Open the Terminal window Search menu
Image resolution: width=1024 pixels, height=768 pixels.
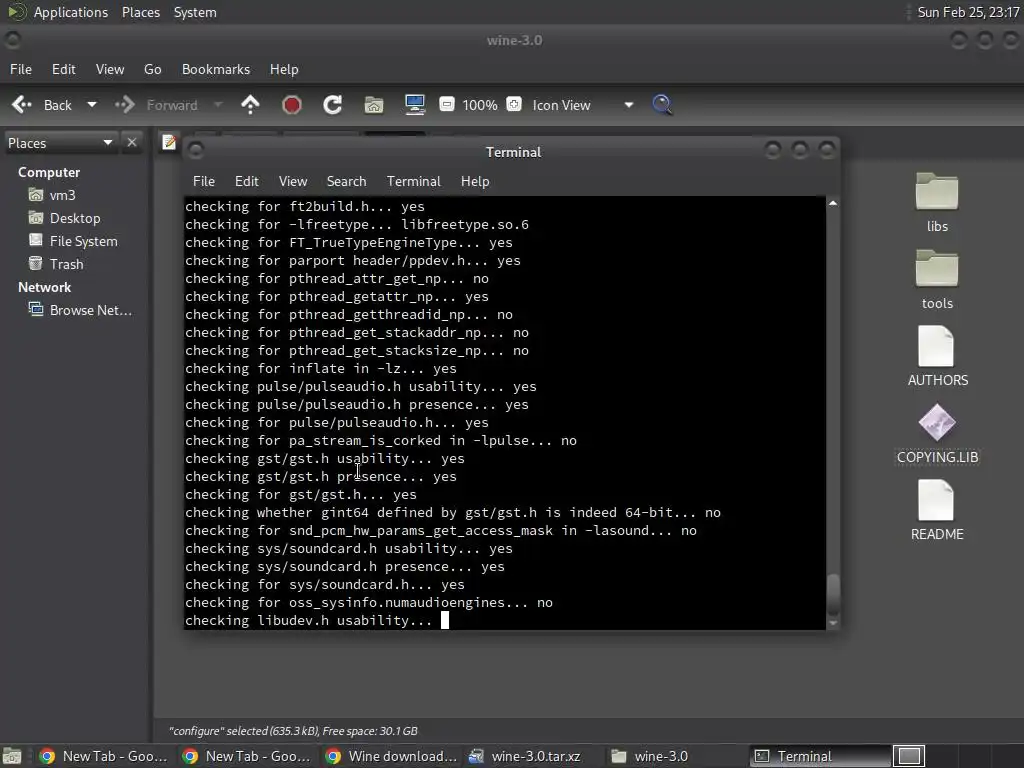(346, 182)
